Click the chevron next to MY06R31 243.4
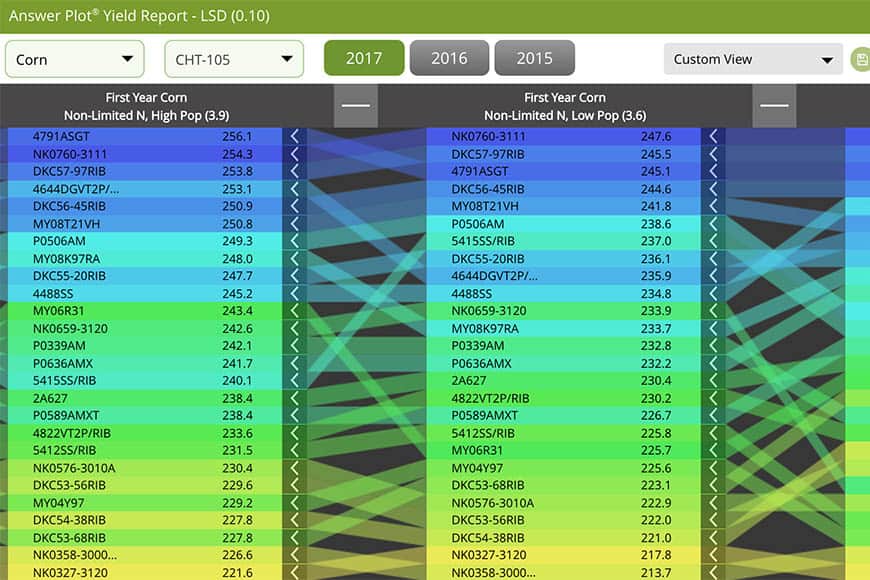 [294, 311]
